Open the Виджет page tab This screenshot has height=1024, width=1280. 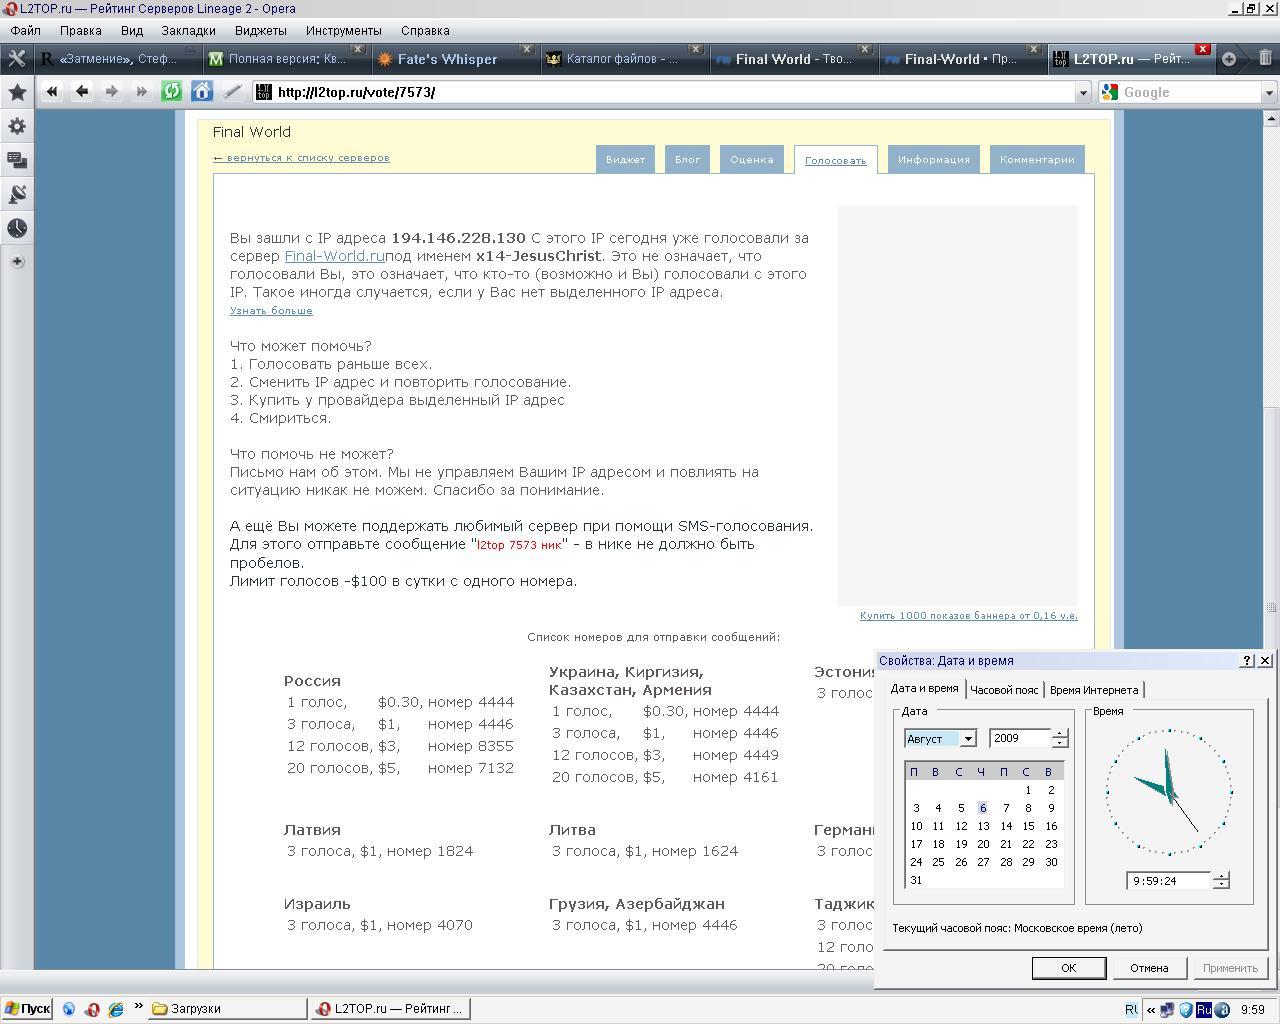click(x=625, y=159)
